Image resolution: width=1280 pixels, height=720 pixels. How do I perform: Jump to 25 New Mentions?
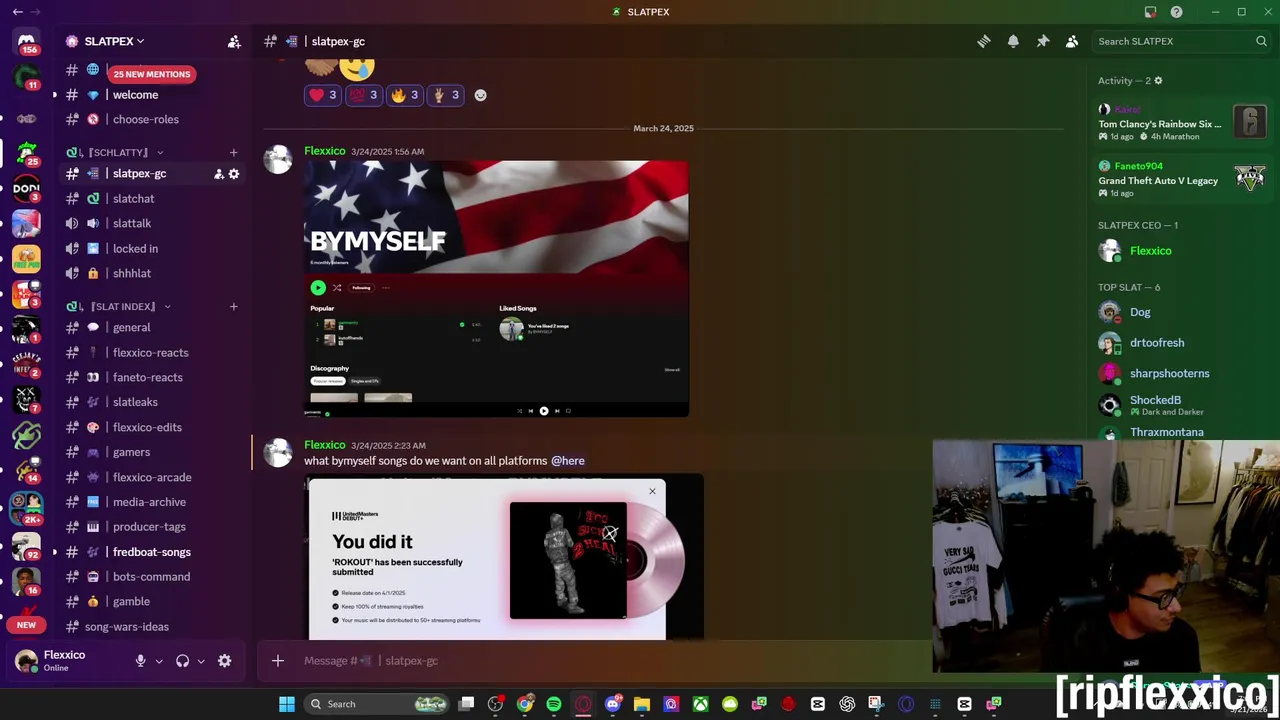click(151, 74)
